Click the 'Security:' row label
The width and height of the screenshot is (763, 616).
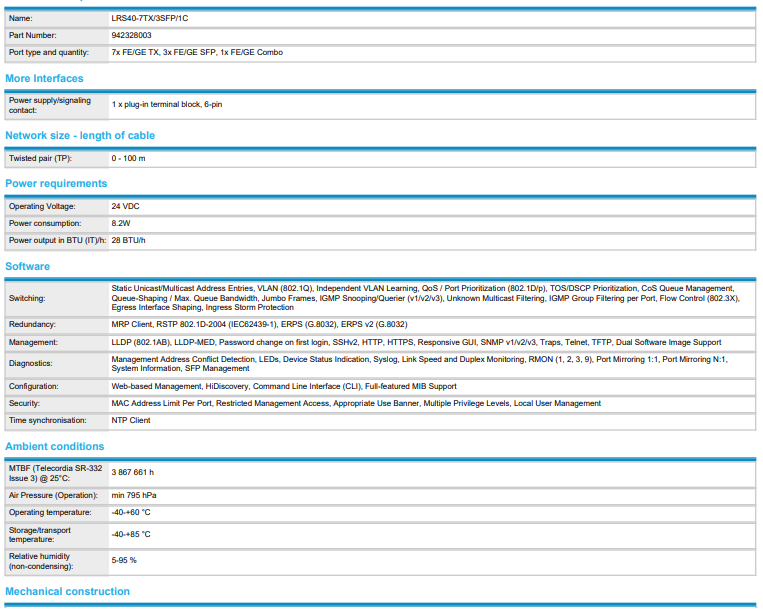(24, 403)
